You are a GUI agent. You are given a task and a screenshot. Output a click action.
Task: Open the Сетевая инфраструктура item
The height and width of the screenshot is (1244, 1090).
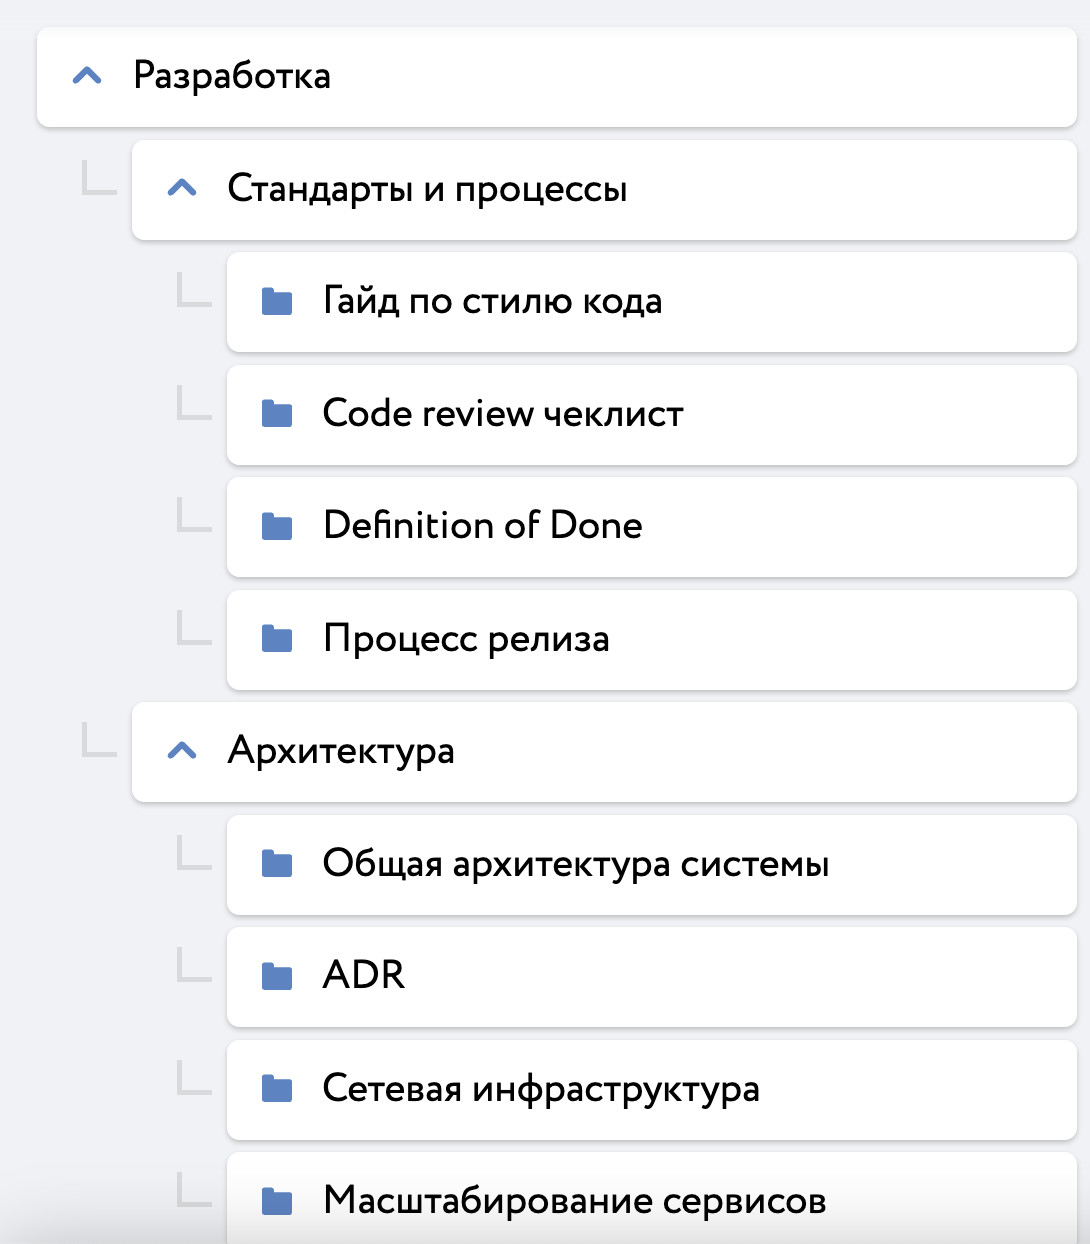[x=652, y=1089]
